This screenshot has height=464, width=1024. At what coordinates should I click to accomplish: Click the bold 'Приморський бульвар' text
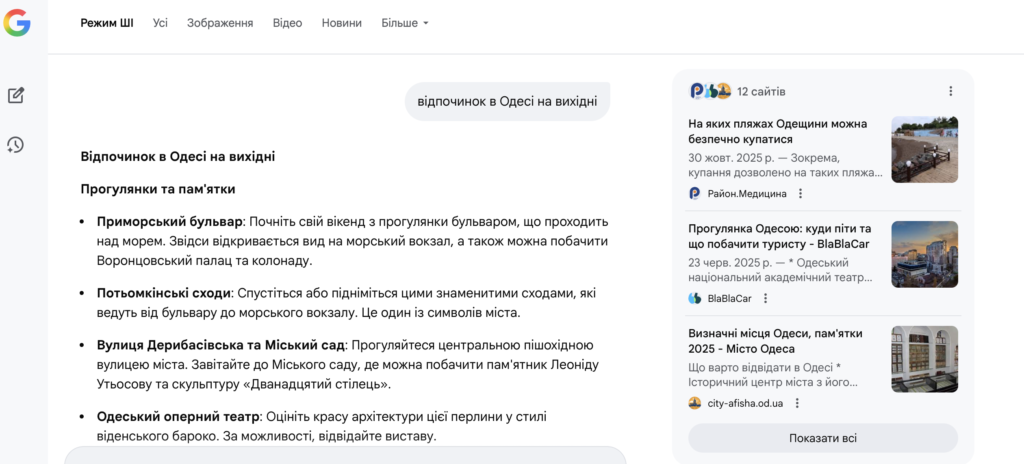(170, 221)
